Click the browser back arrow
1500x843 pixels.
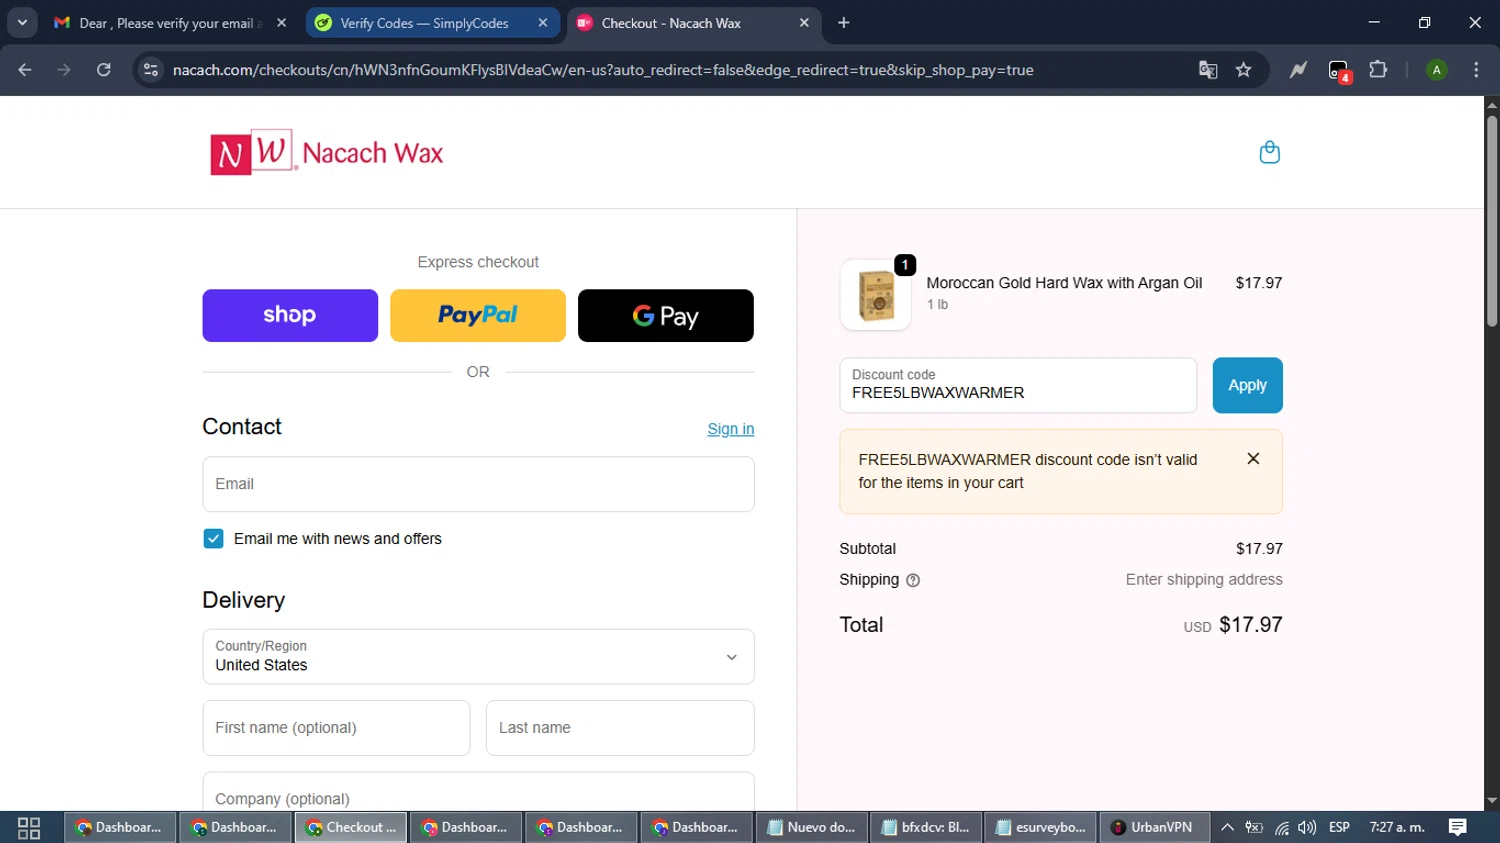[25, 70]
